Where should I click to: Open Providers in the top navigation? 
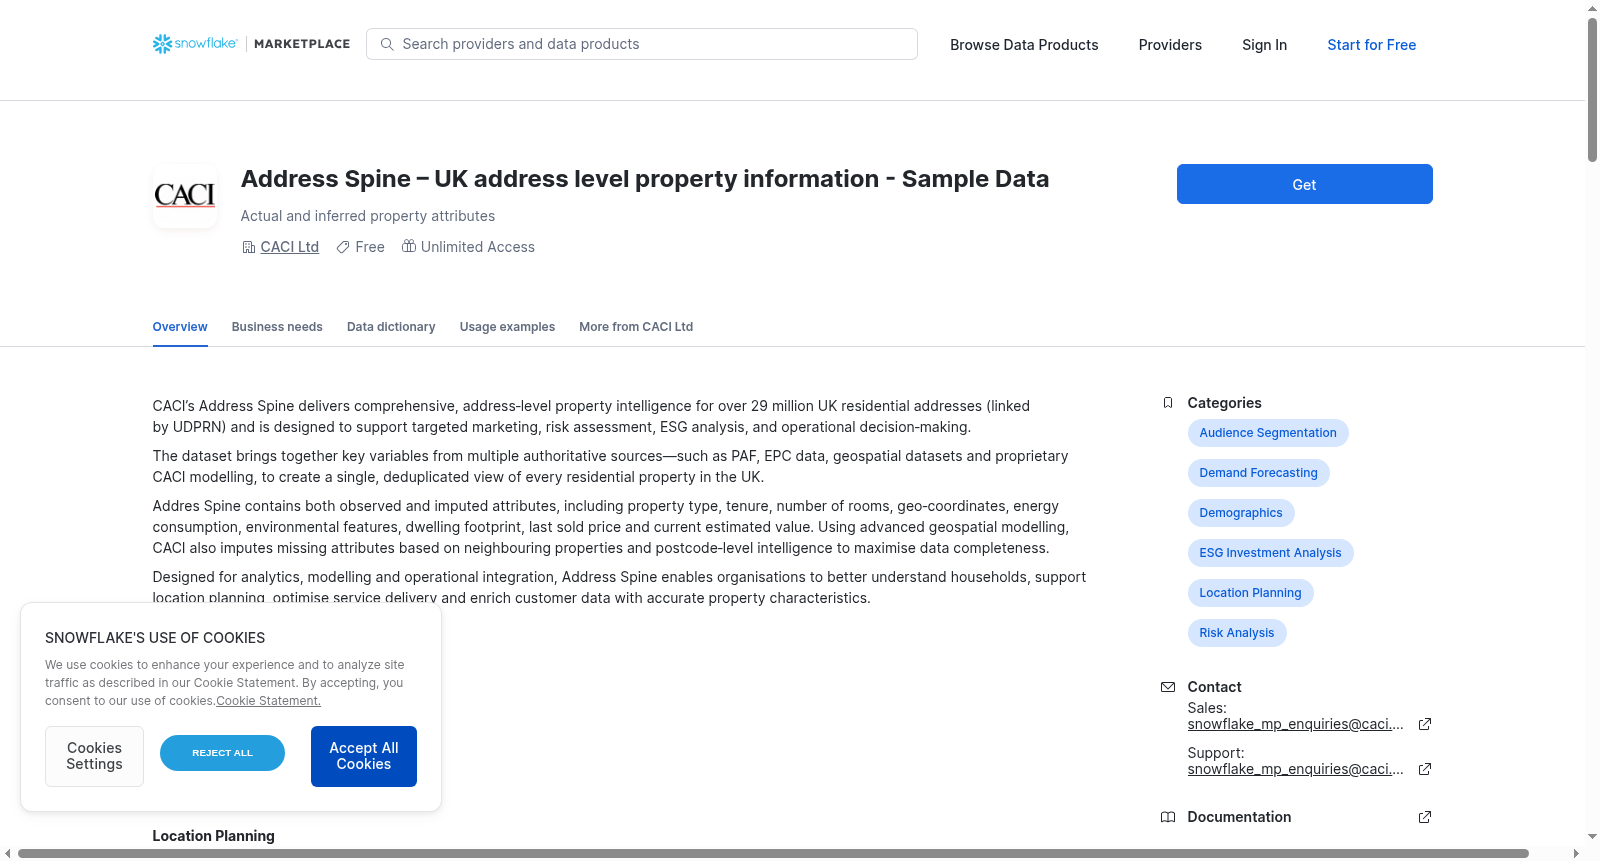(1170, 45)
